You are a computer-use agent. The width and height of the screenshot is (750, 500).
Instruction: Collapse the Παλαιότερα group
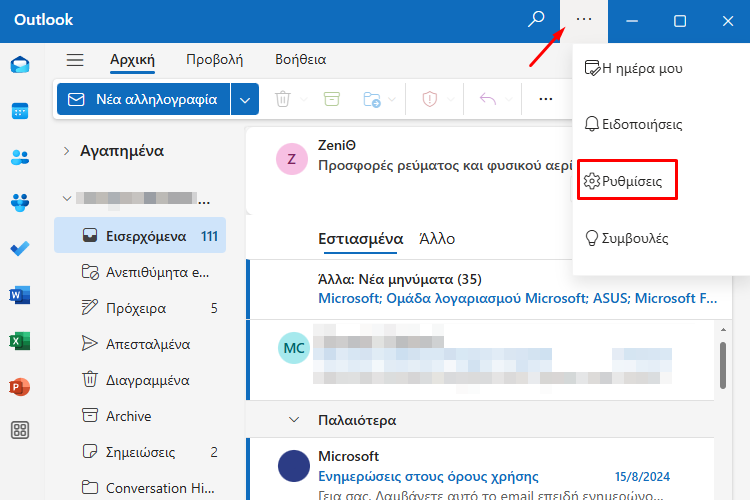[294, 420]
